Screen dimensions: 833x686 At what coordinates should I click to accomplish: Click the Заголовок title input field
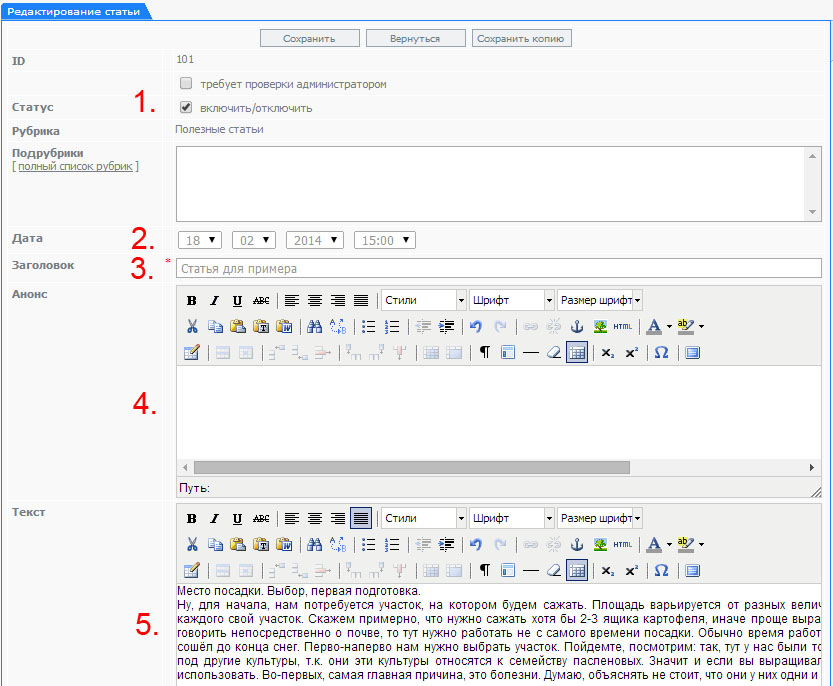point(498,268)
